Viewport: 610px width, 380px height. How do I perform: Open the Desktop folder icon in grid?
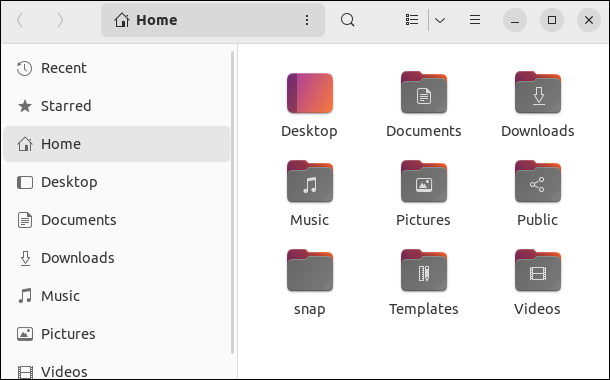310,93
